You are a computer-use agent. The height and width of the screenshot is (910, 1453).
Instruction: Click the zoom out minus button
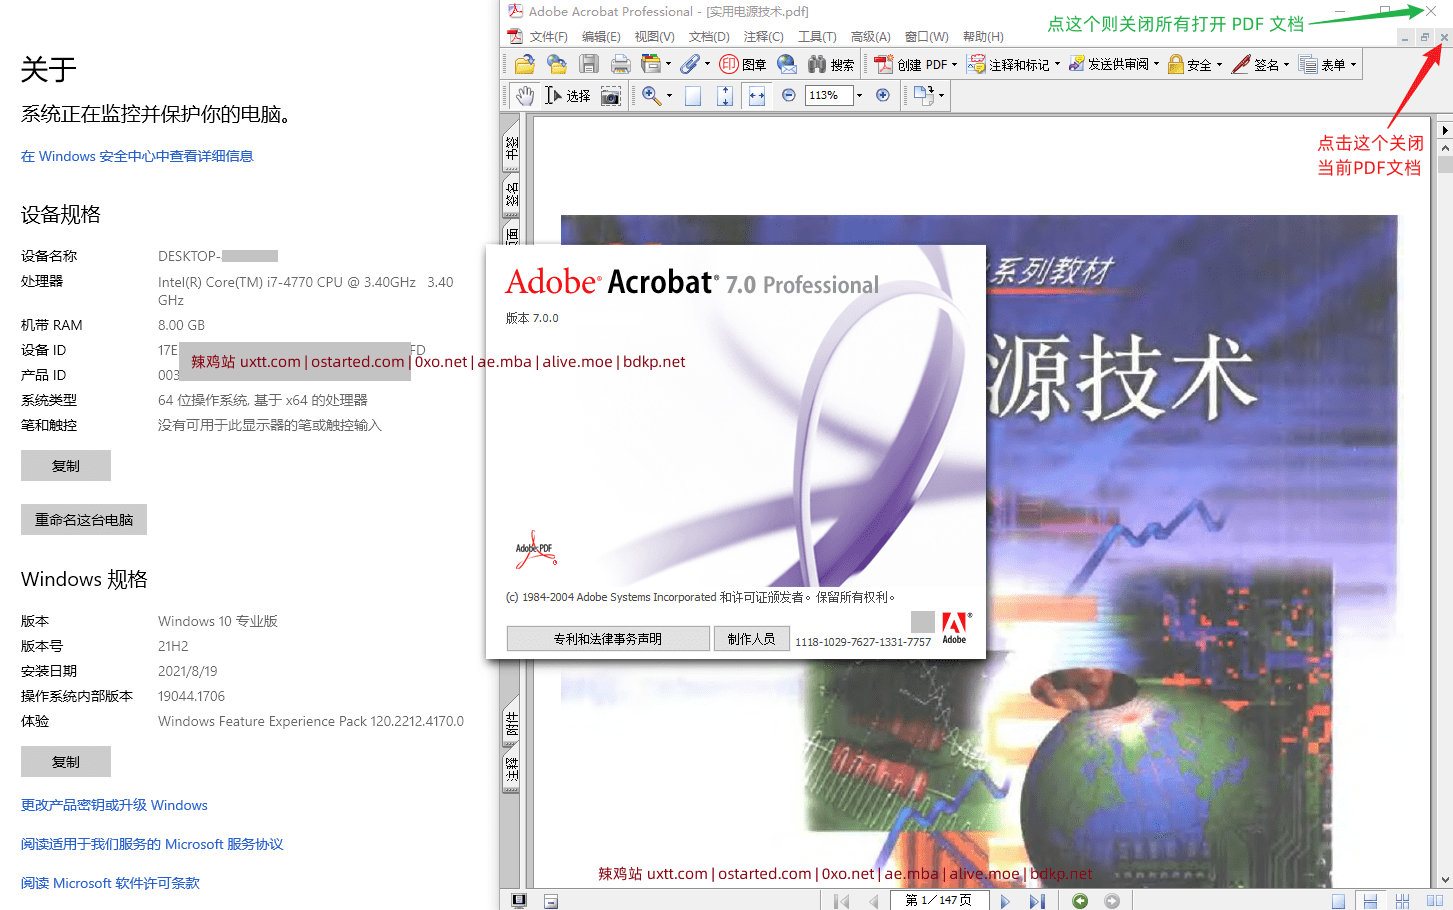pos(789,95)
